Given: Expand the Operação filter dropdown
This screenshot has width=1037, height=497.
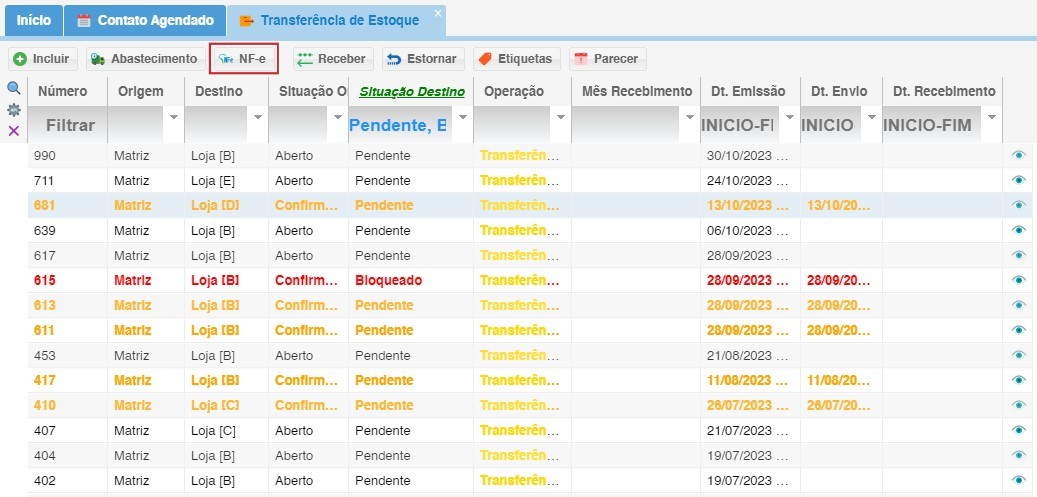Looking at the screenshot, I should point(559,117).
